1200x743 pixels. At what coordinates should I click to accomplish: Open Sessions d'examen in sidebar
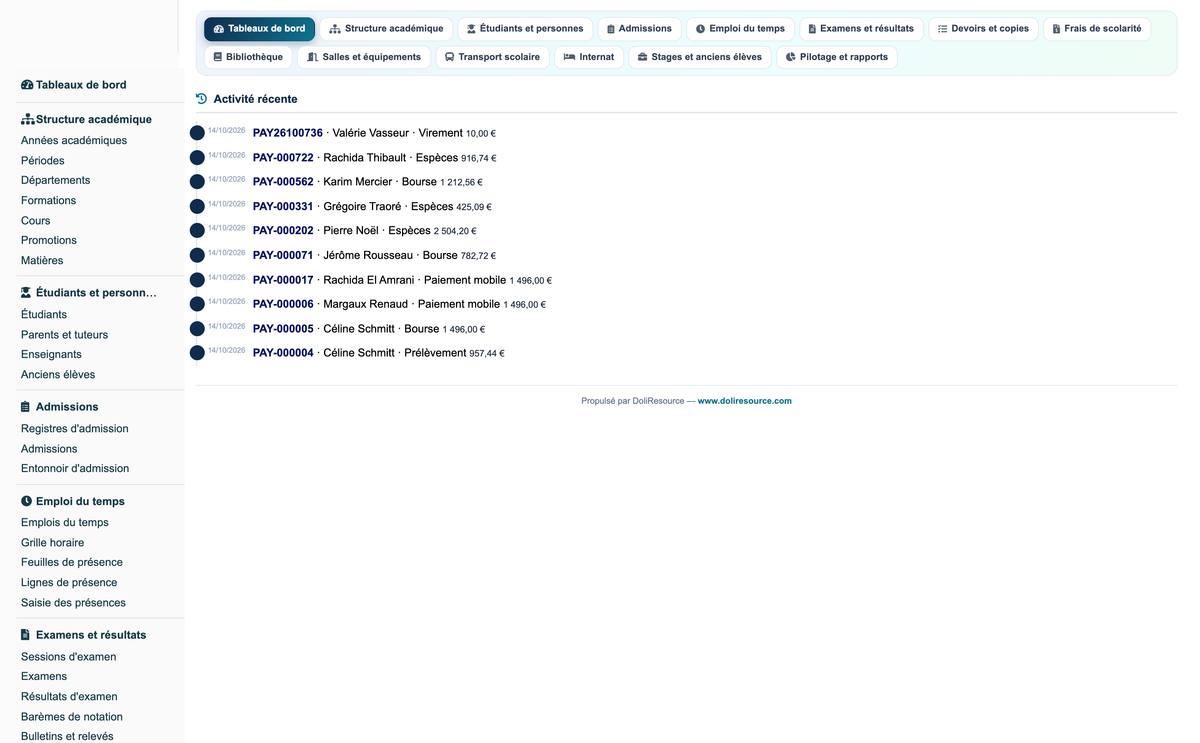coord(69,657)
